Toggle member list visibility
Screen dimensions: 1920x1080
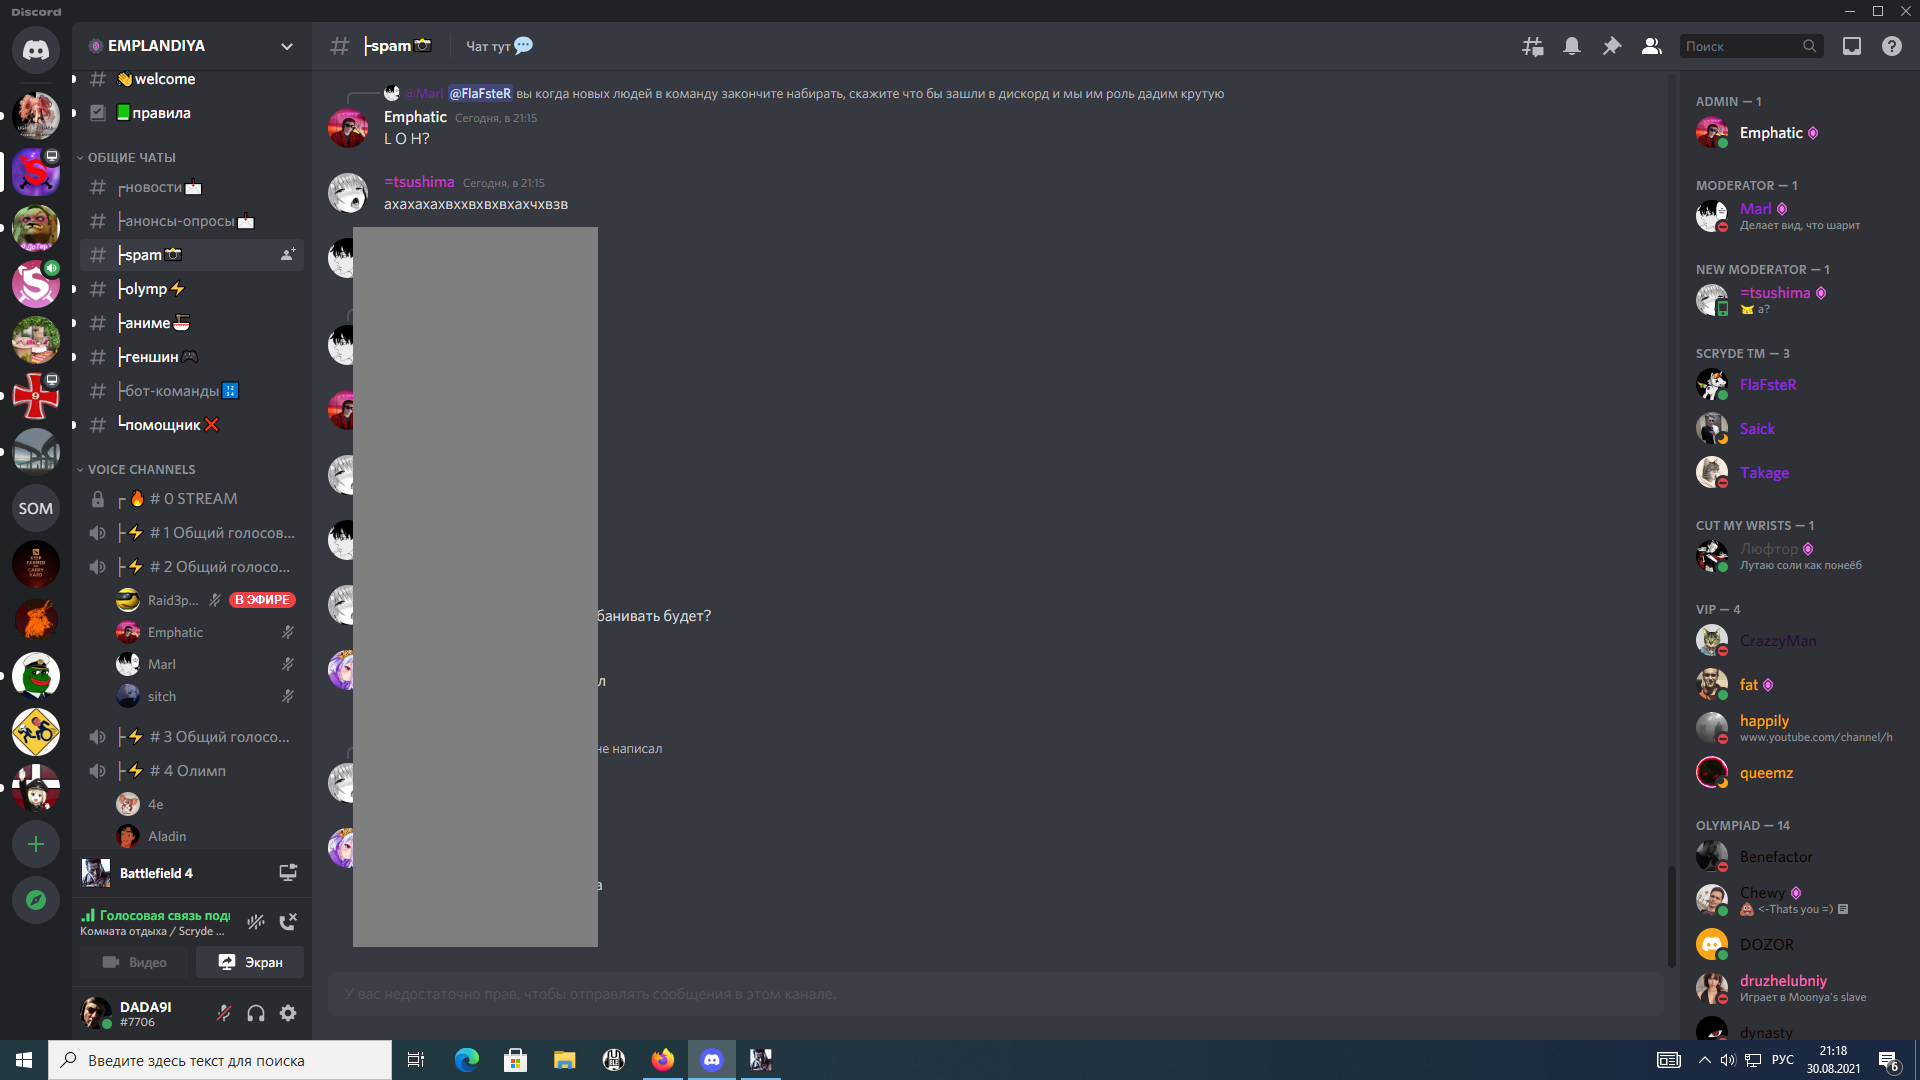(x=1651, y=46)
